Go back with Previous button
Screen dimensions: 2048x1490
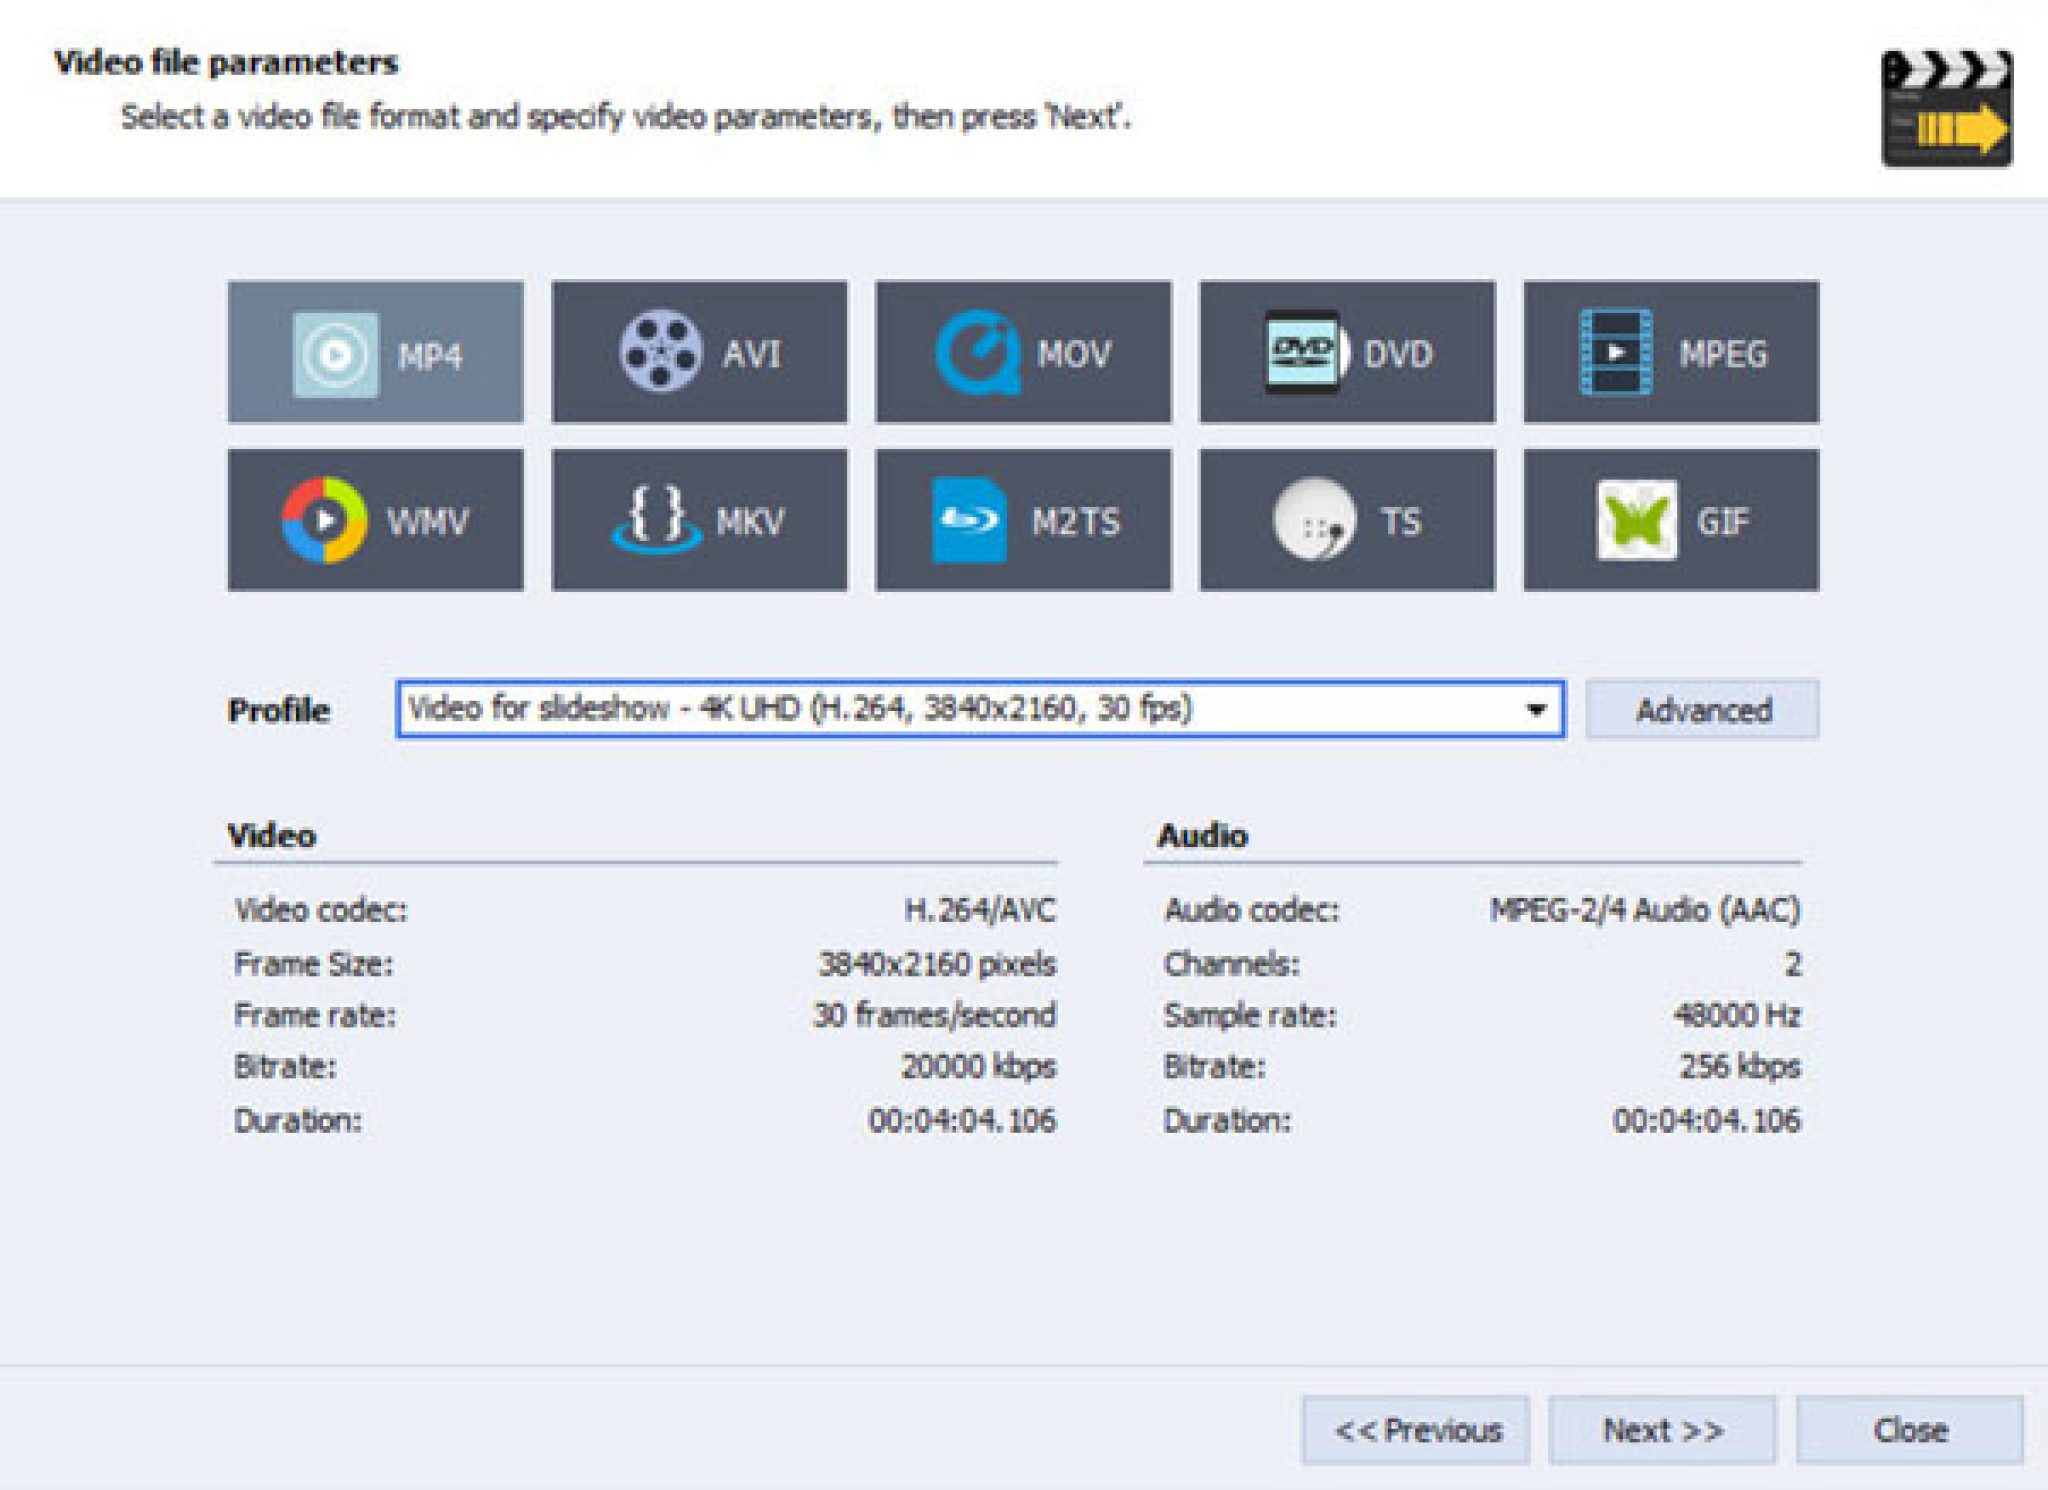point(1416,1430)
